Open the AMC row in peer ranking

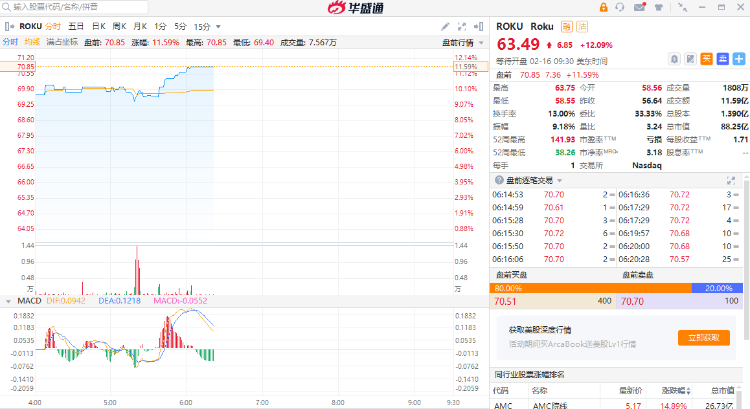(616, 406)
